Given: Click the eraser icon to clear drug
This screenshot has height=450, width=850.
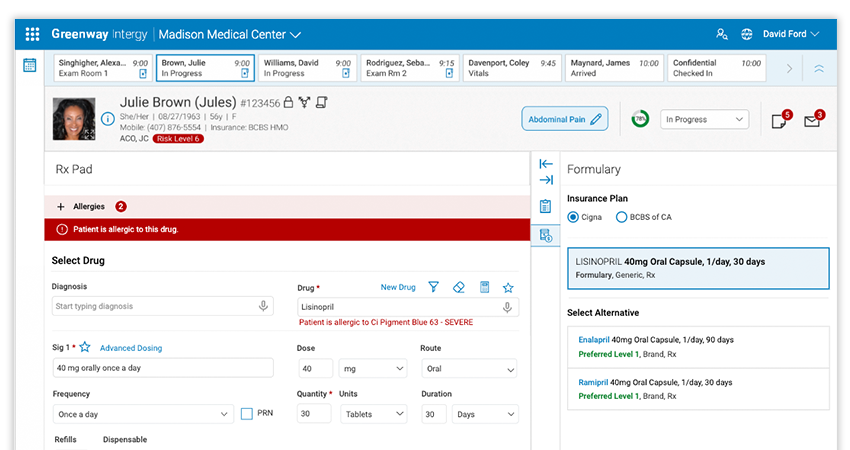Looking at the screenshot, I should pyautogui.click(x=459, y=287).
